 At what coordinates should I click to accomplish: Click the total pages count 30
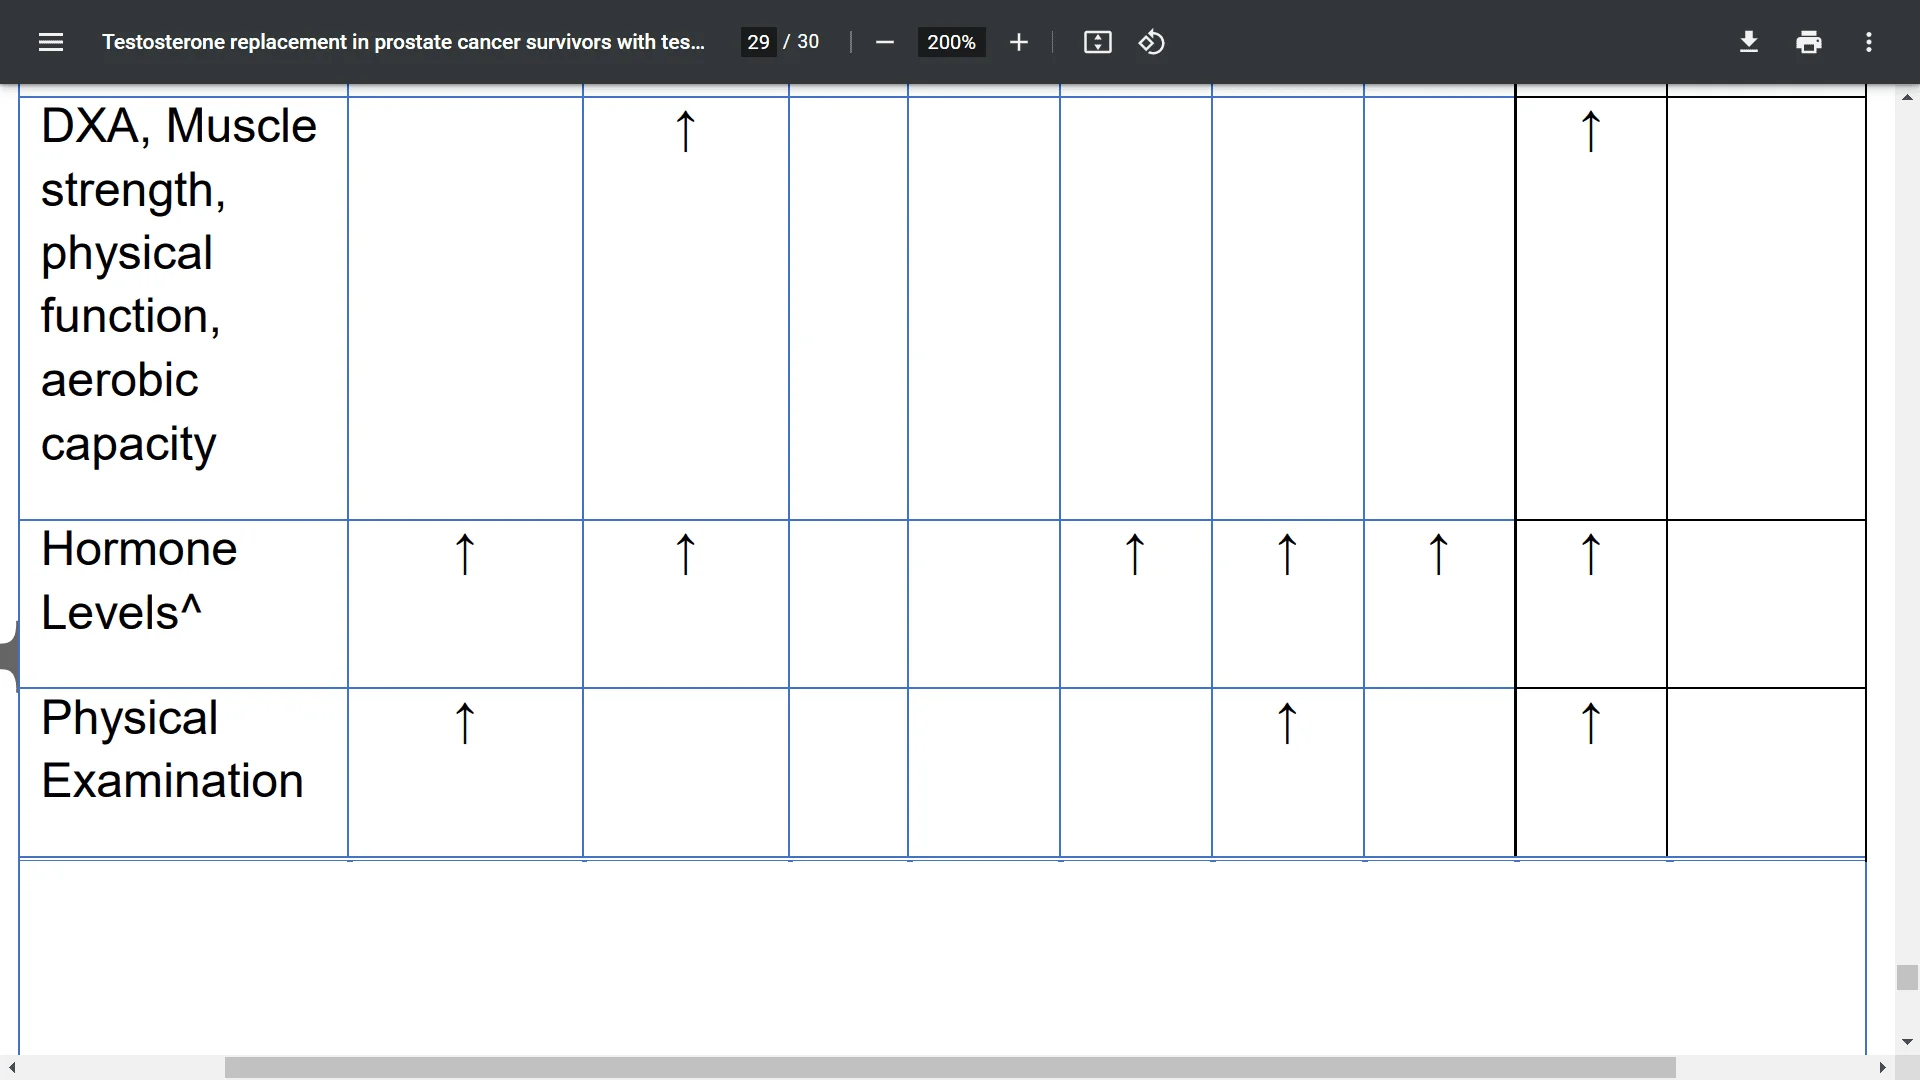808,42
